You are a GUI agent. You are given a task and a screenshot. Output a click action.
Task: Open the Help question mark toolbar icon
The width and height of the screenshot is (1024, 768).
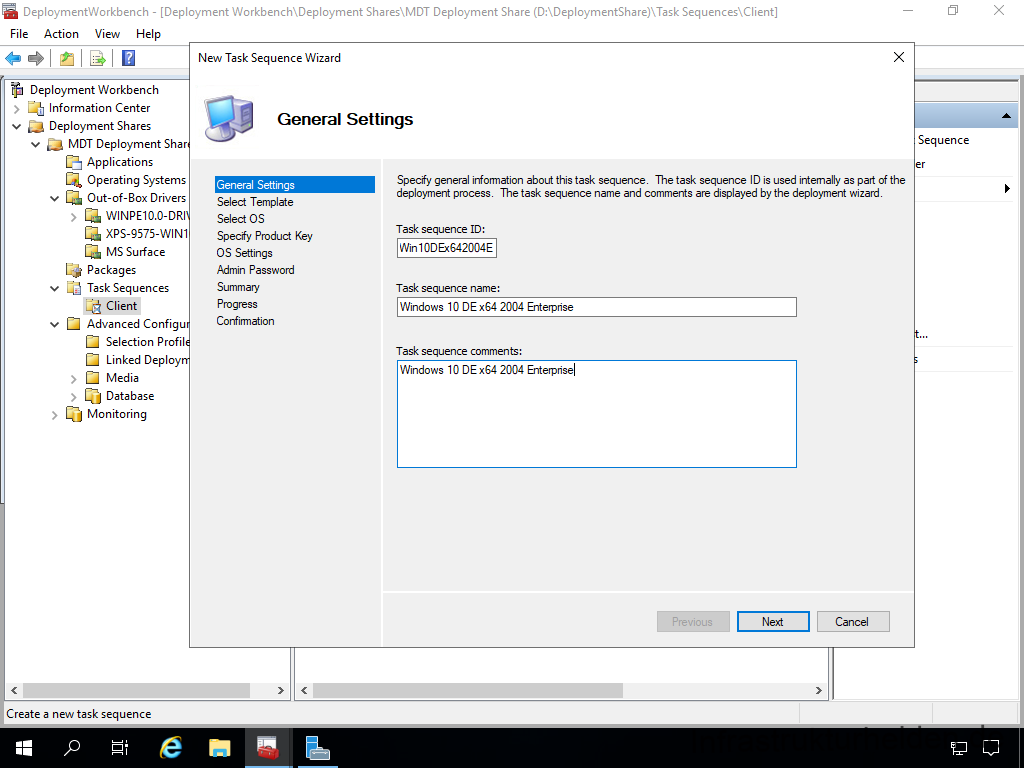[x=129, y=58]
